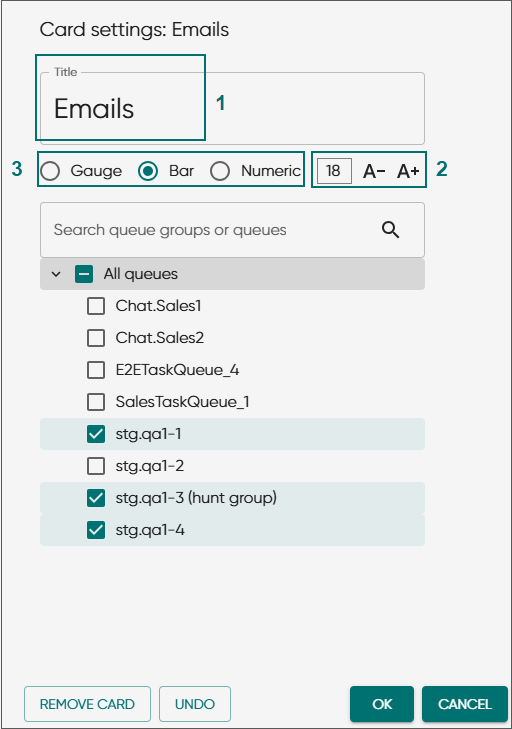Click the Title field containing Emails

(232, 108)
